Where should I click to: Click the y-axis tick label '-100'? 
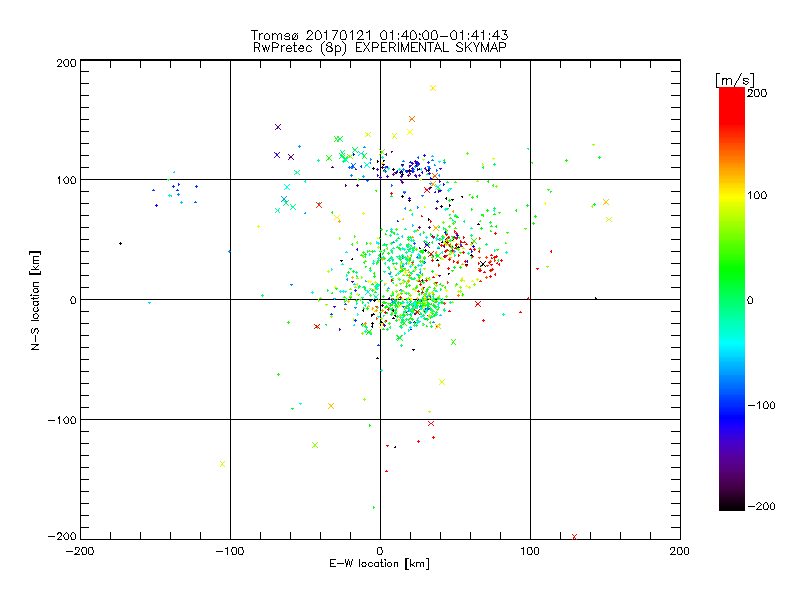point(62,420)
